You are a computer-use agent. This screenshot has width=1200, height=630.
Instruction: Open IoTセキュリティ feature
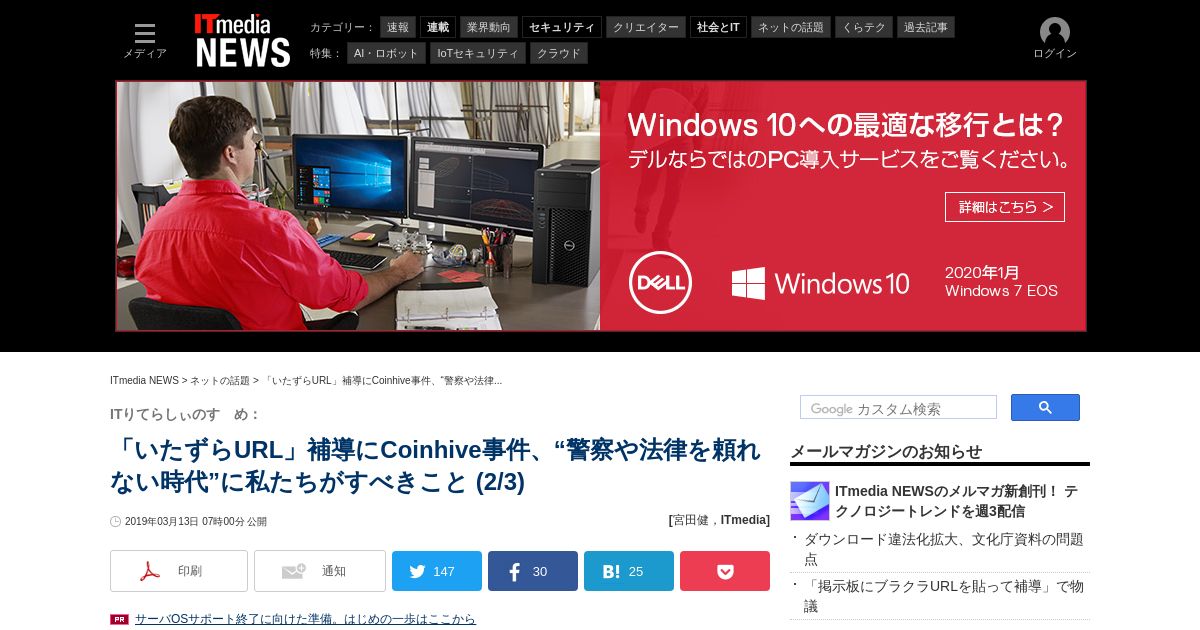point(478,53)
